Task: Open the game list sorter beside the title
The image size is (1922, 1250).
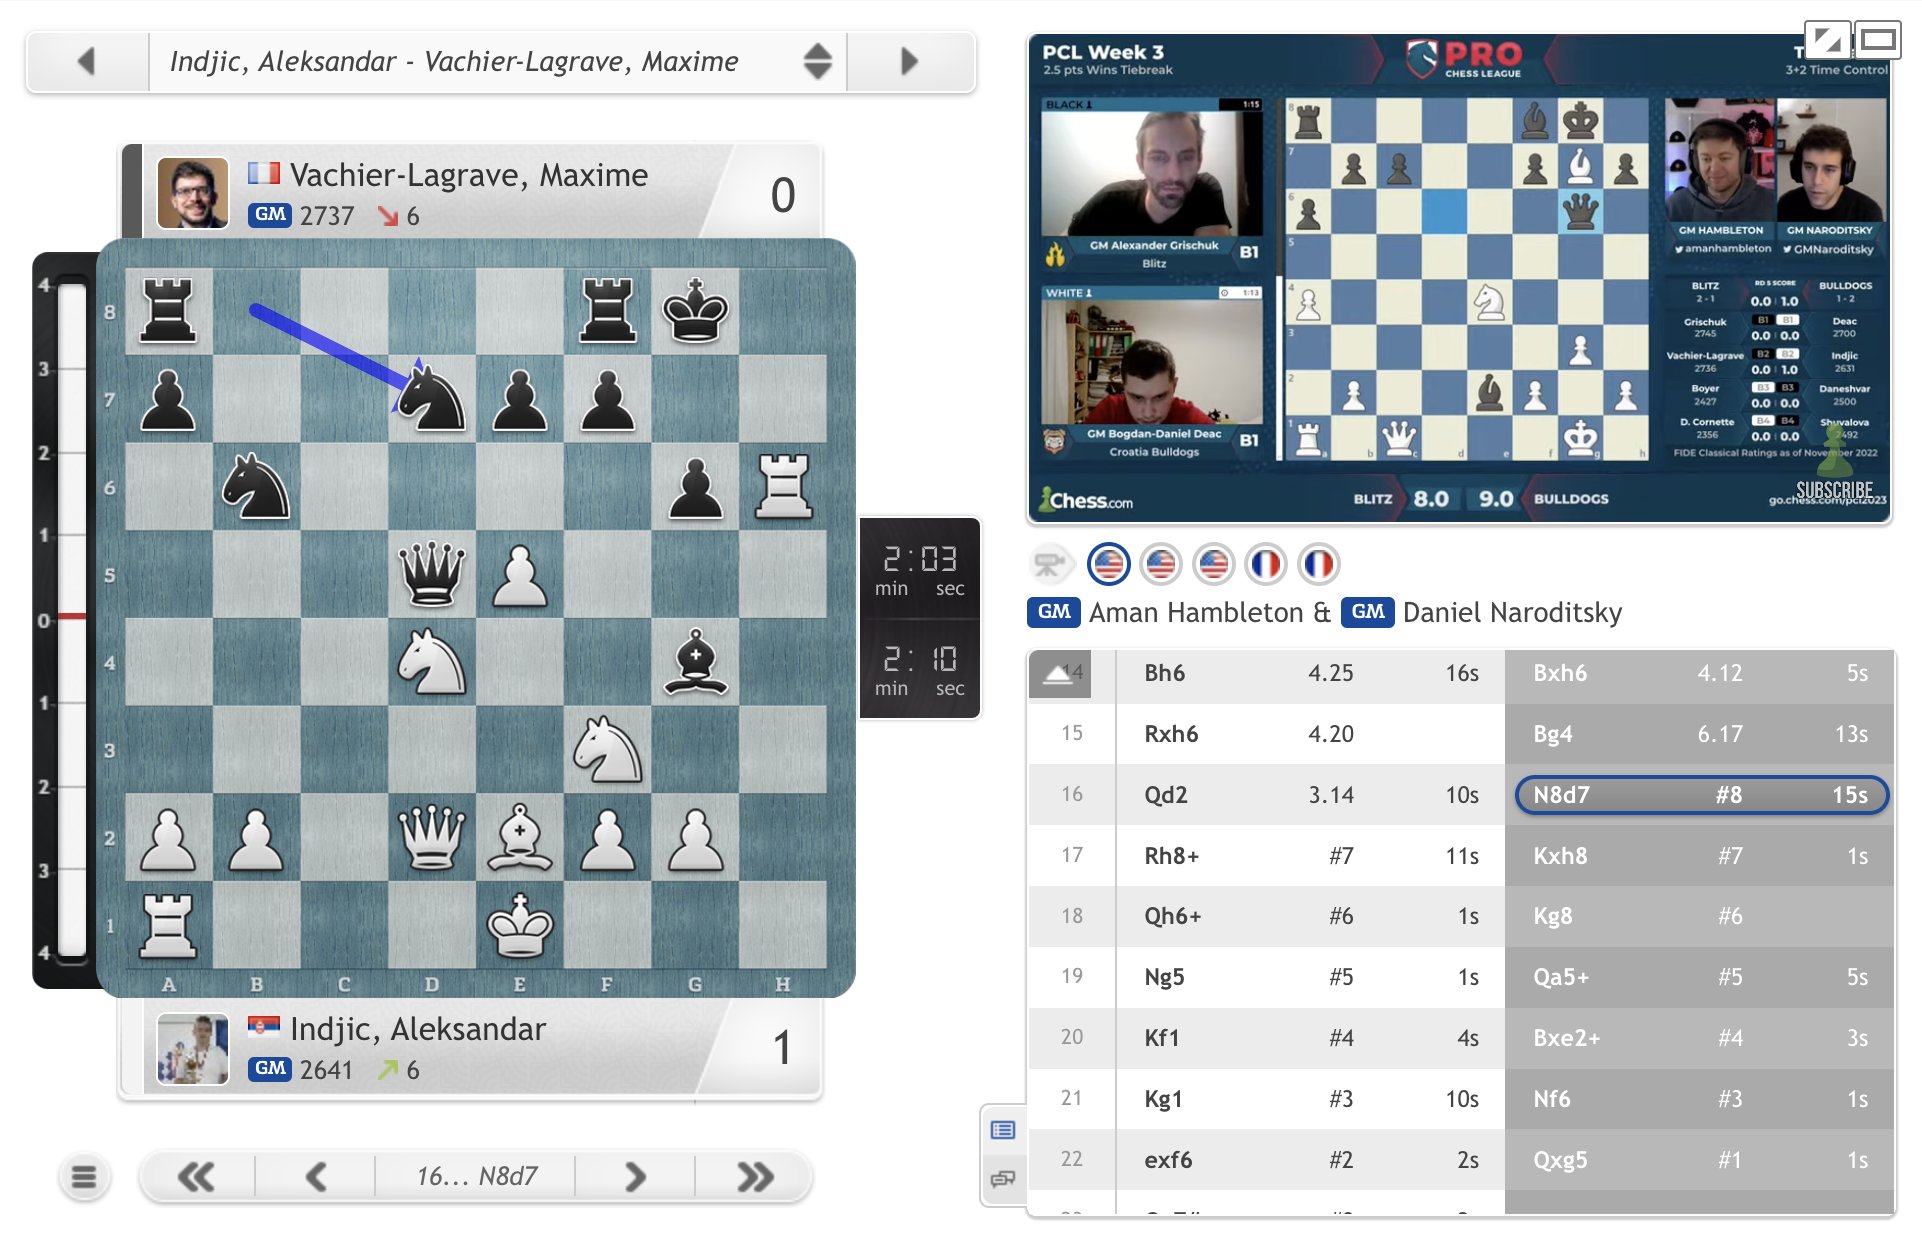Action: [816, 61]
